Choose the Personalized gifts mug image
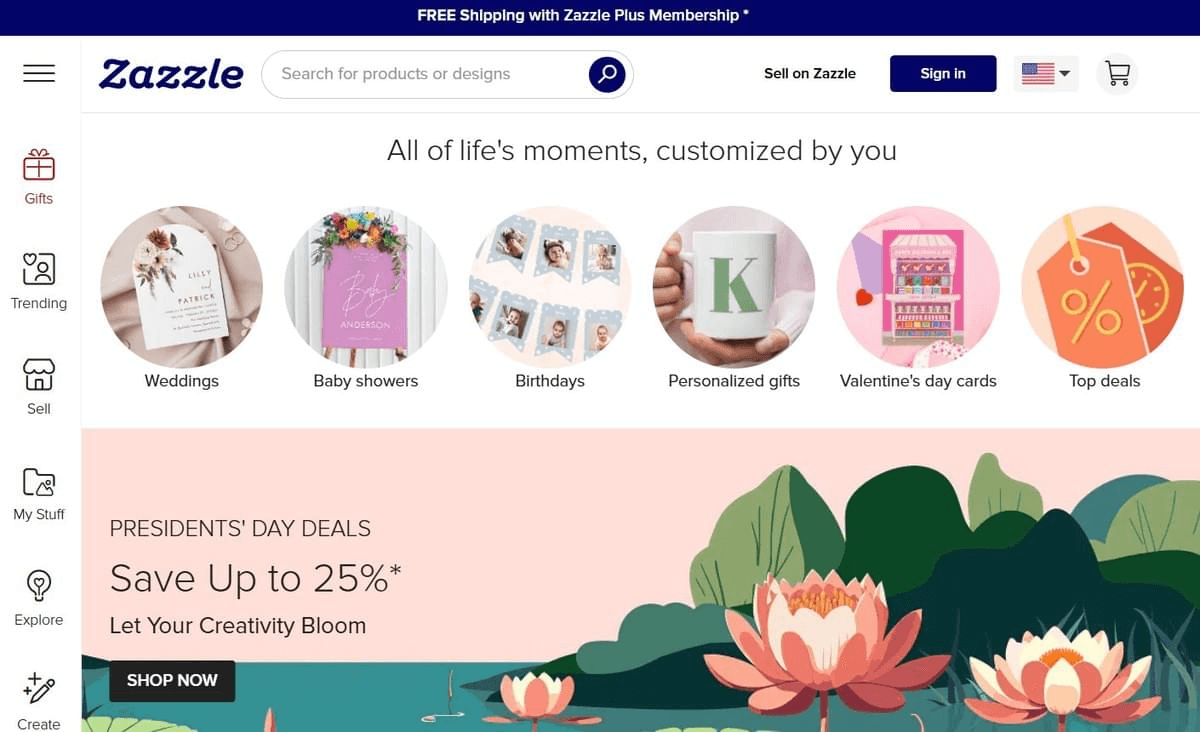 [x=734, y=287]
